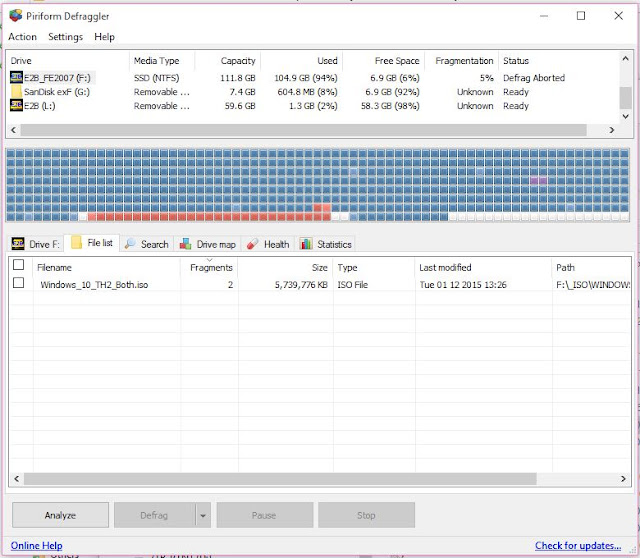This screenshot has height=558, width=640.
Task: Maximize the Defraggler window
Action: [581, 16]
